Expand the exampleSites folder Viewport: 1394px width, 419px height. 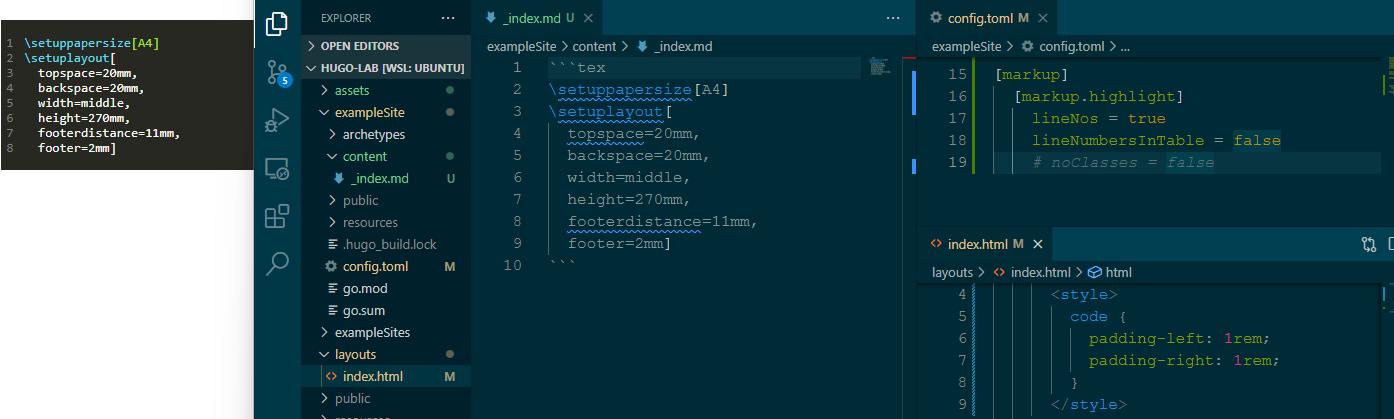(x=386, y=332)
